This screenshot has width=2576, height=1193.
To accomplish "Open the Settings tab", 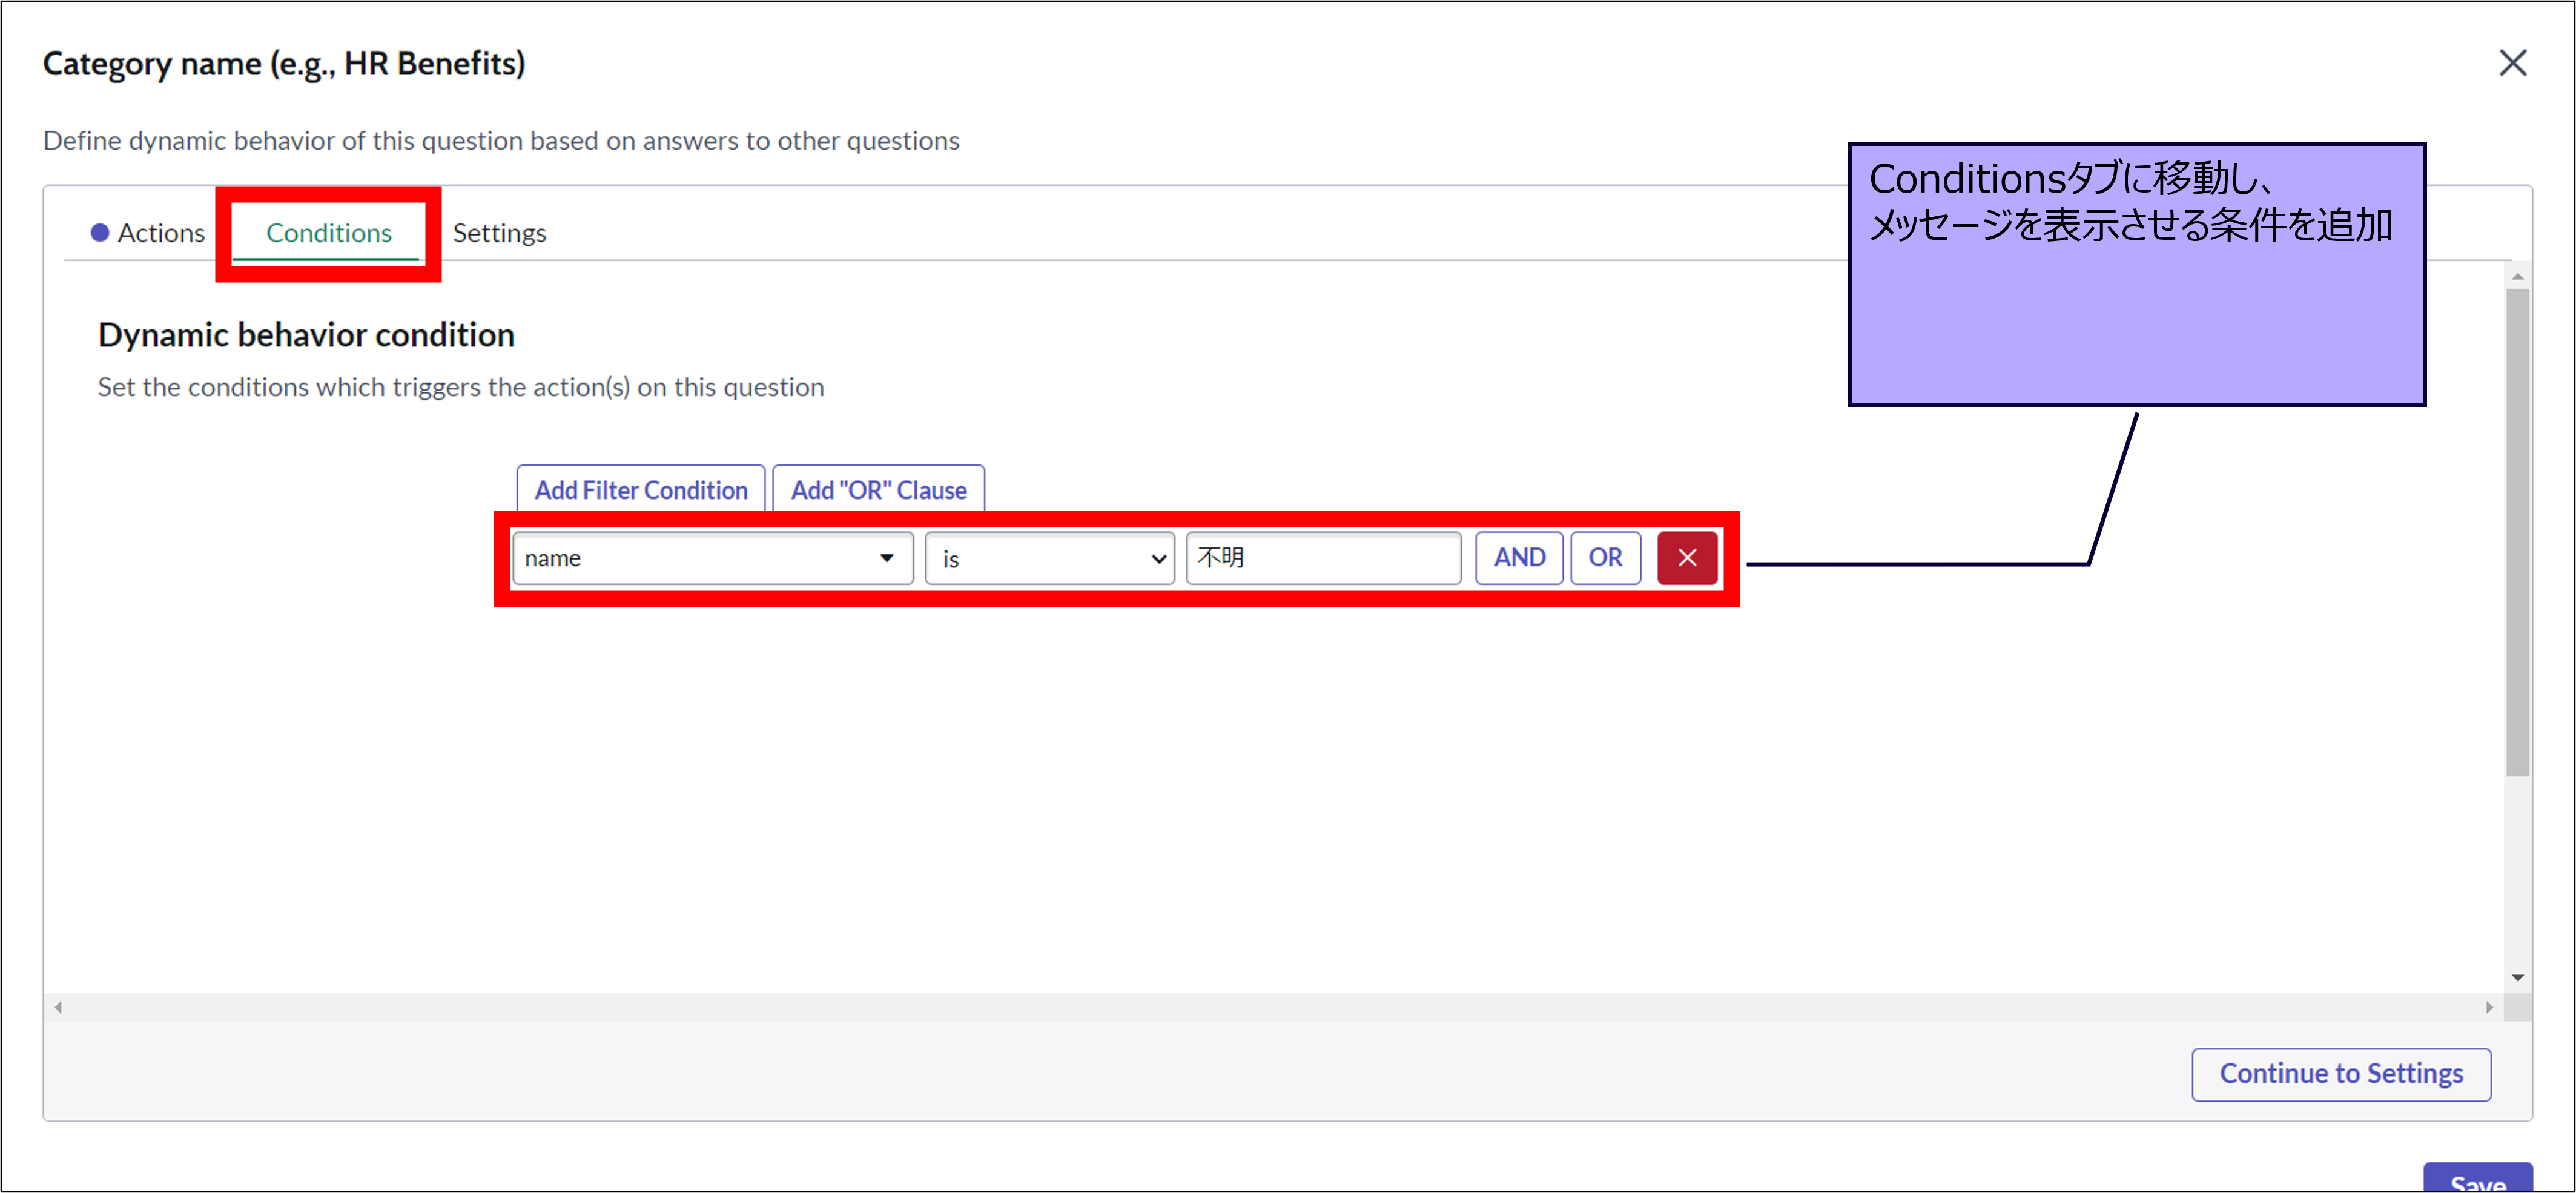I will click(499, 233).
